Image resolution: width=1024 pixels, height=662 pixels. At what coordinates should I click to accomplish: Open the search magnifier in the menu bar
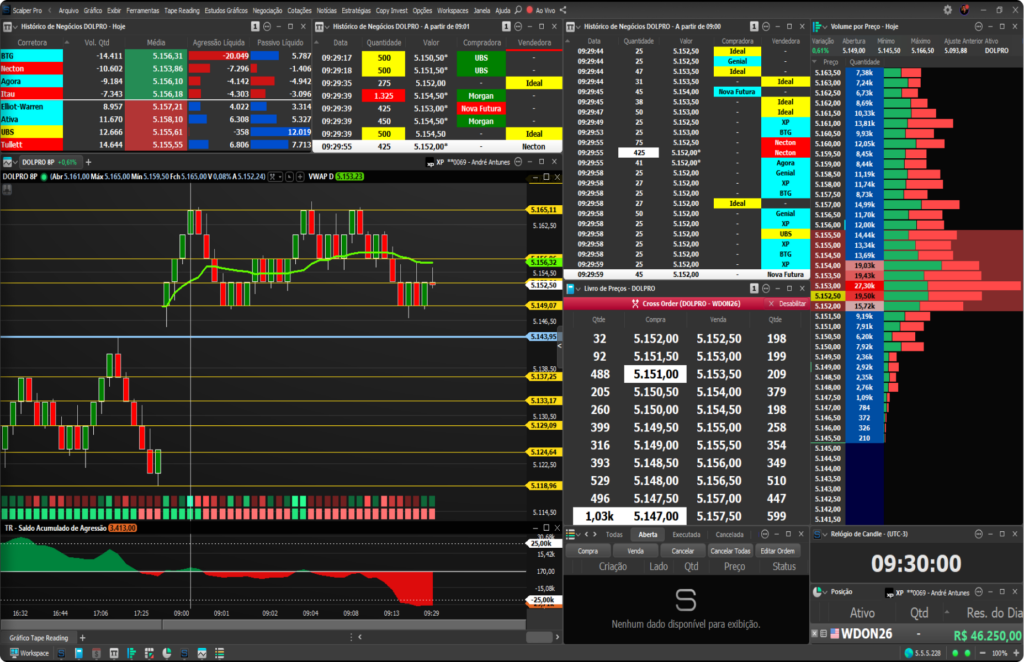pyautogui.click(x=518, y=10)
